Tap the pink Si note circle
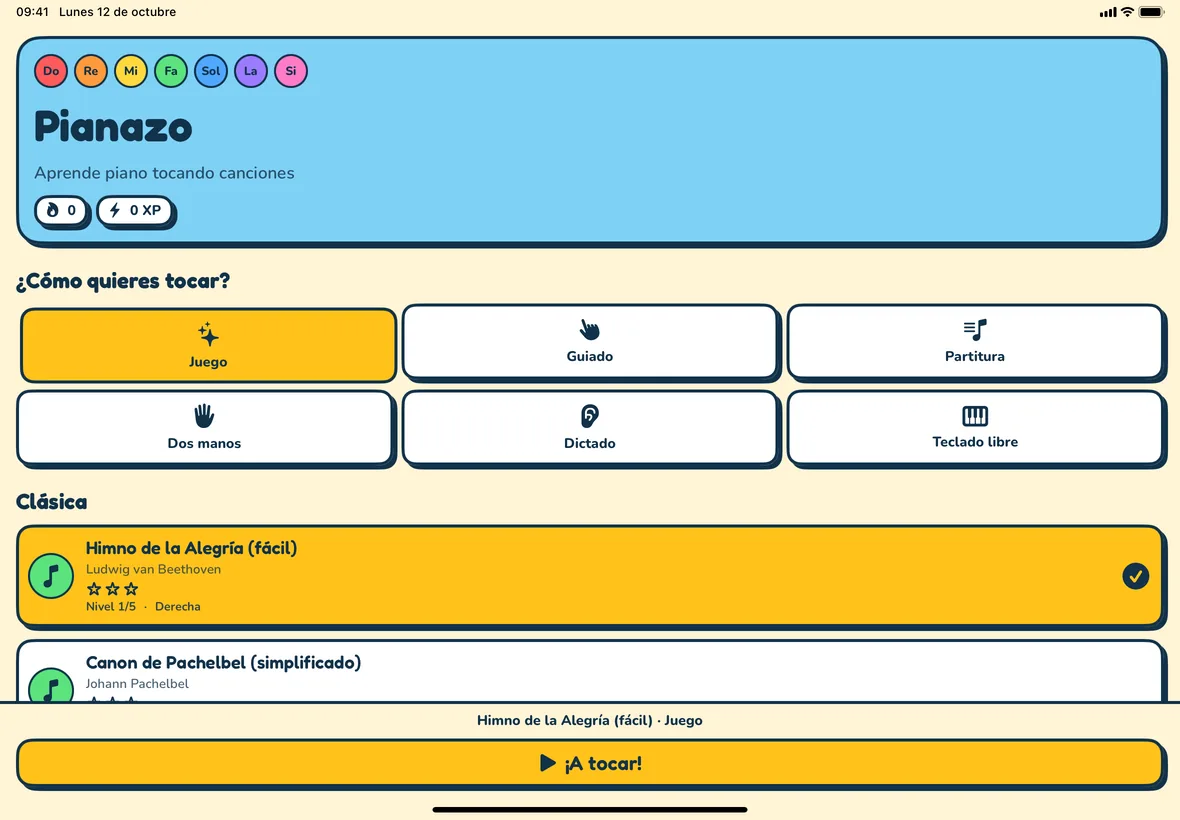This screenshot has width=1180, height=820. point(290,71)
